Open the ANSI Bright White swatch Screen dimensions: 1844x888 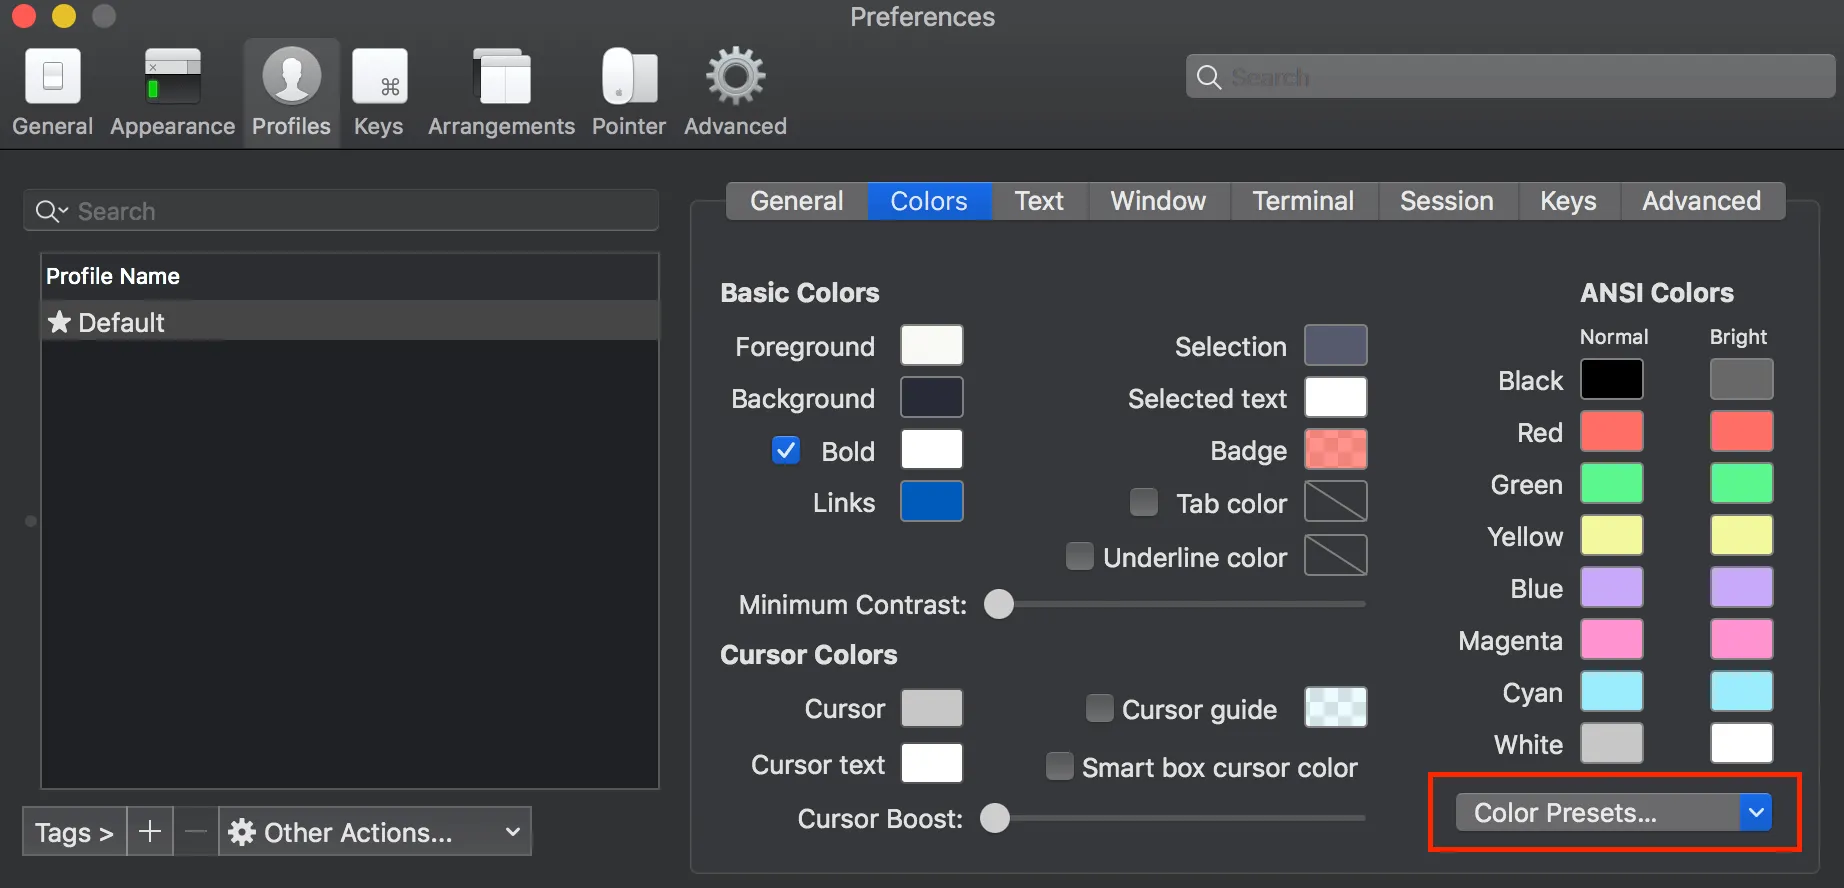coord(1742,743)
